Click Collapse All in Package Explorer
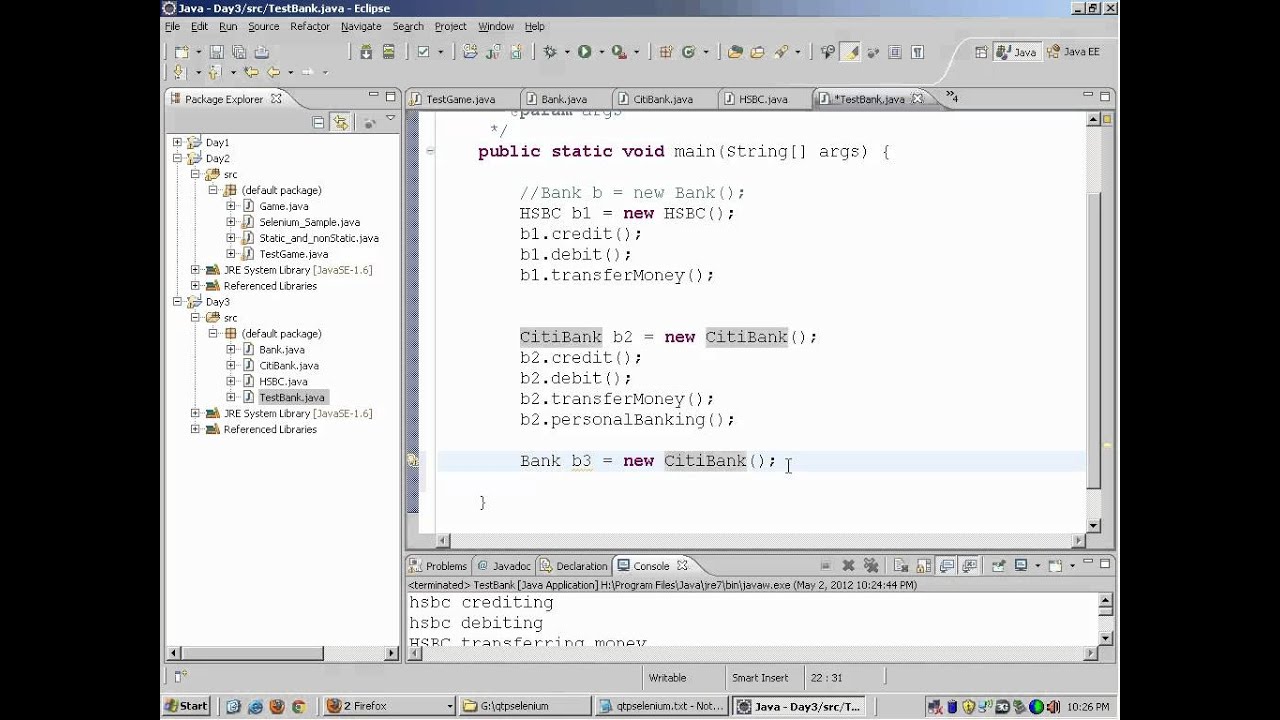 318,122
